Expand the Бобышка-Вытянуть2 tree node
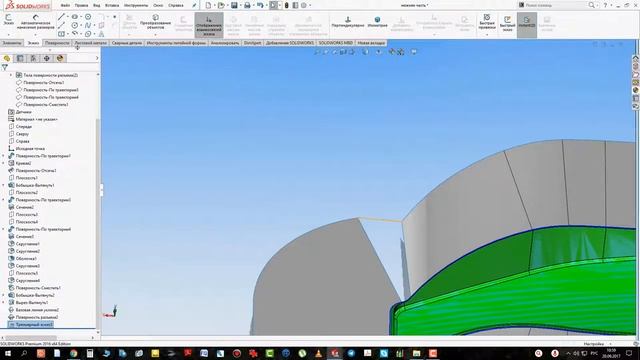 [4, 295]
